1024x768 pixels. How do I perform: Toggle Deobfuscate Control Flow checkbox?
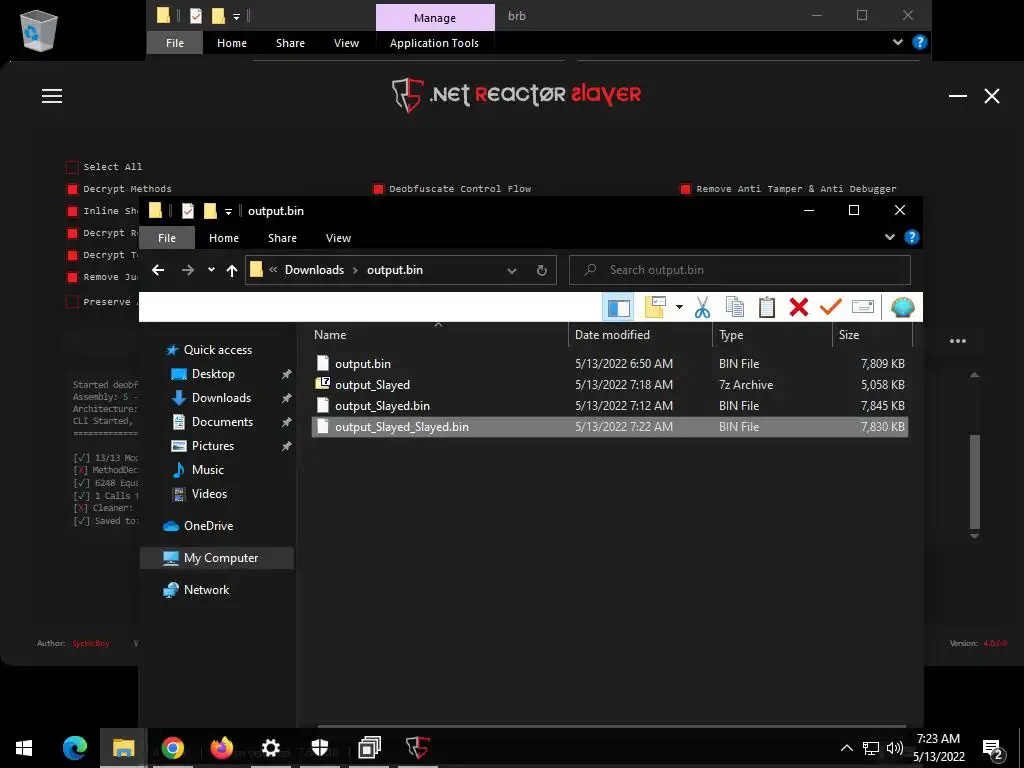pos(378,189)
